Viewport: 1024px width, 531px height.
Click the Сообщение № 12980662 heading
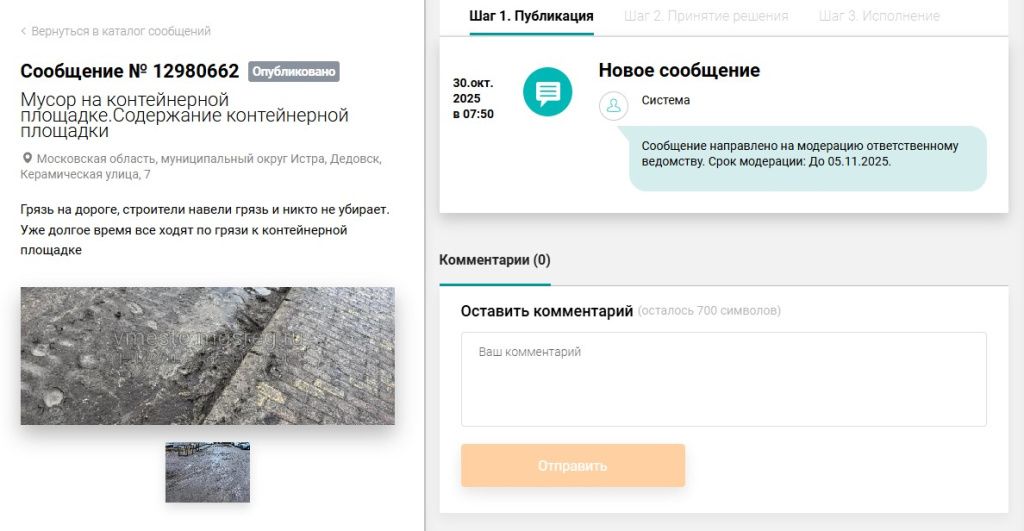pos(130,72)
